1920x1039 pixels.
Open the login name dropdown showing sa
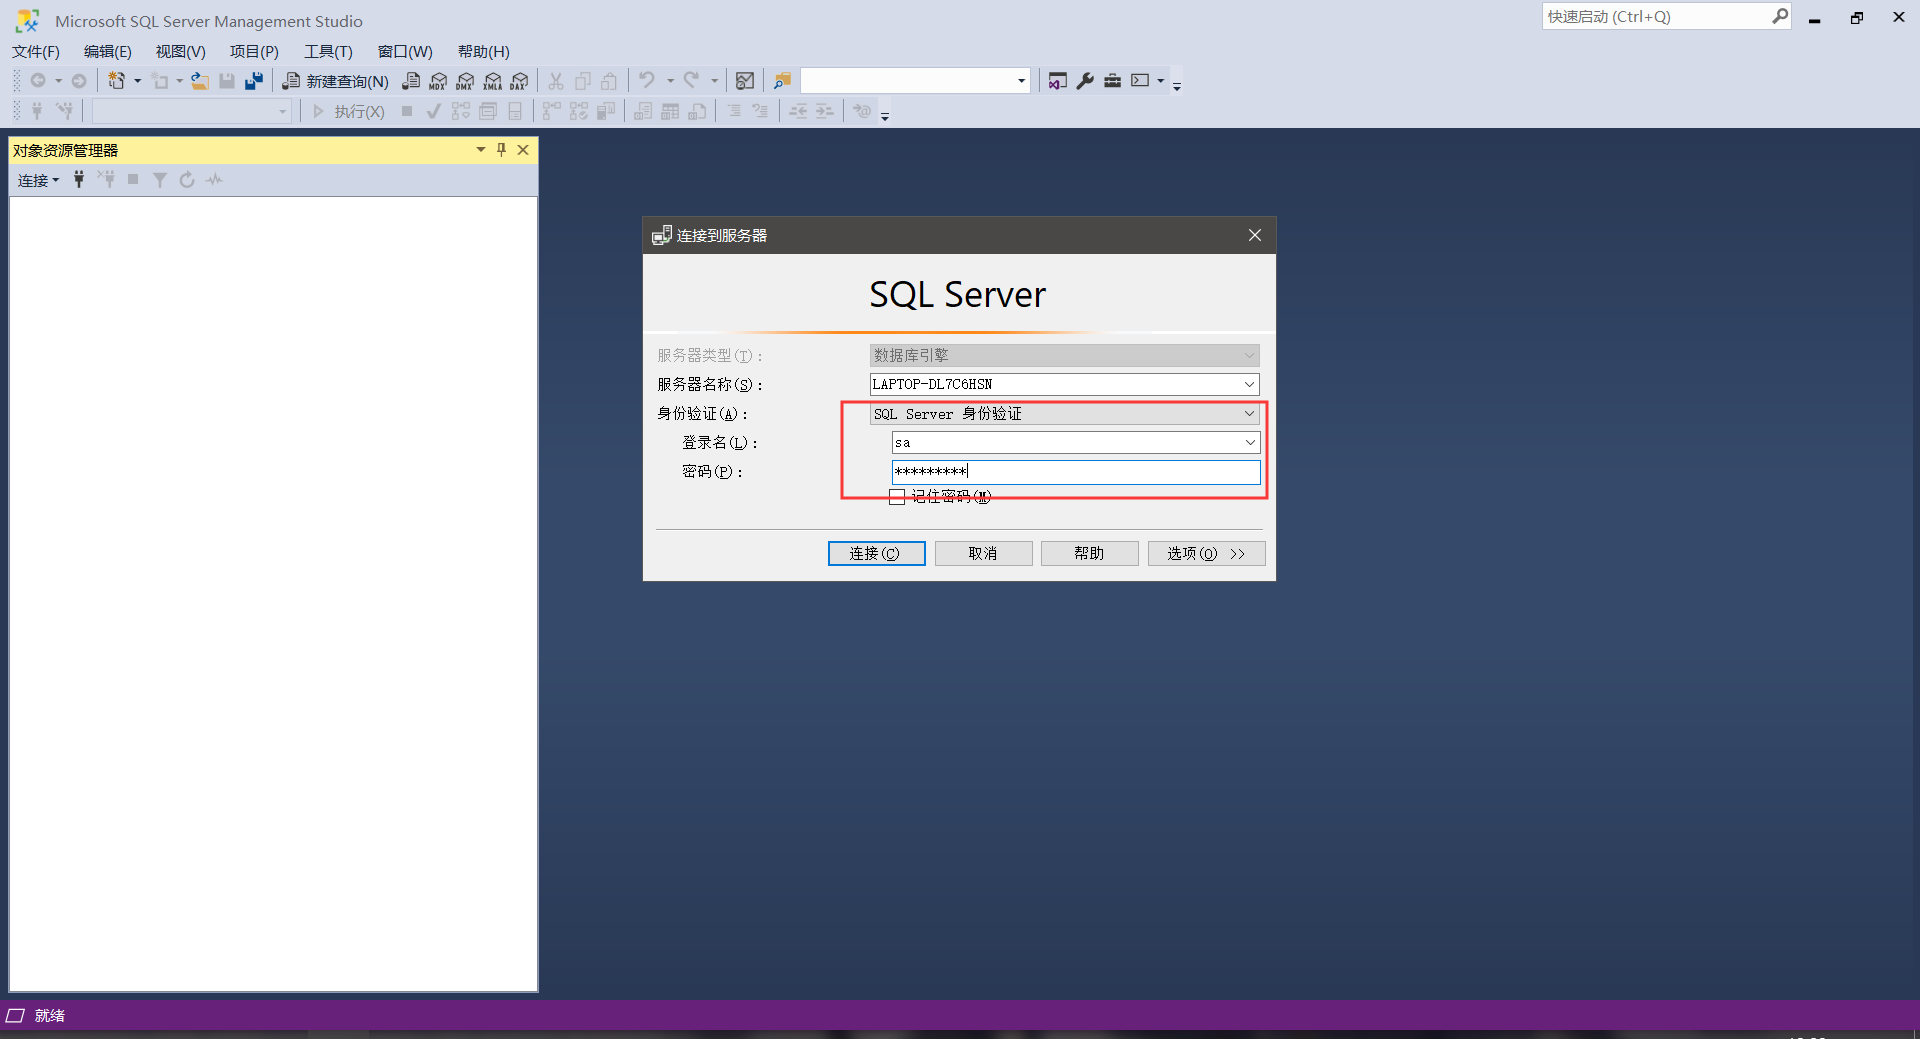[1250, 442]
